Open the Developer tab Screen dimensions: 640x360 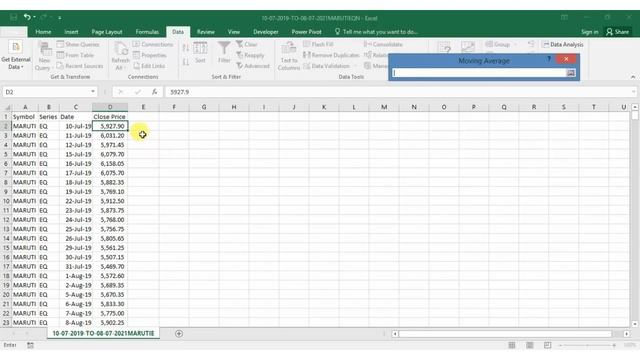pyautogui.click(x=266, y=32)
